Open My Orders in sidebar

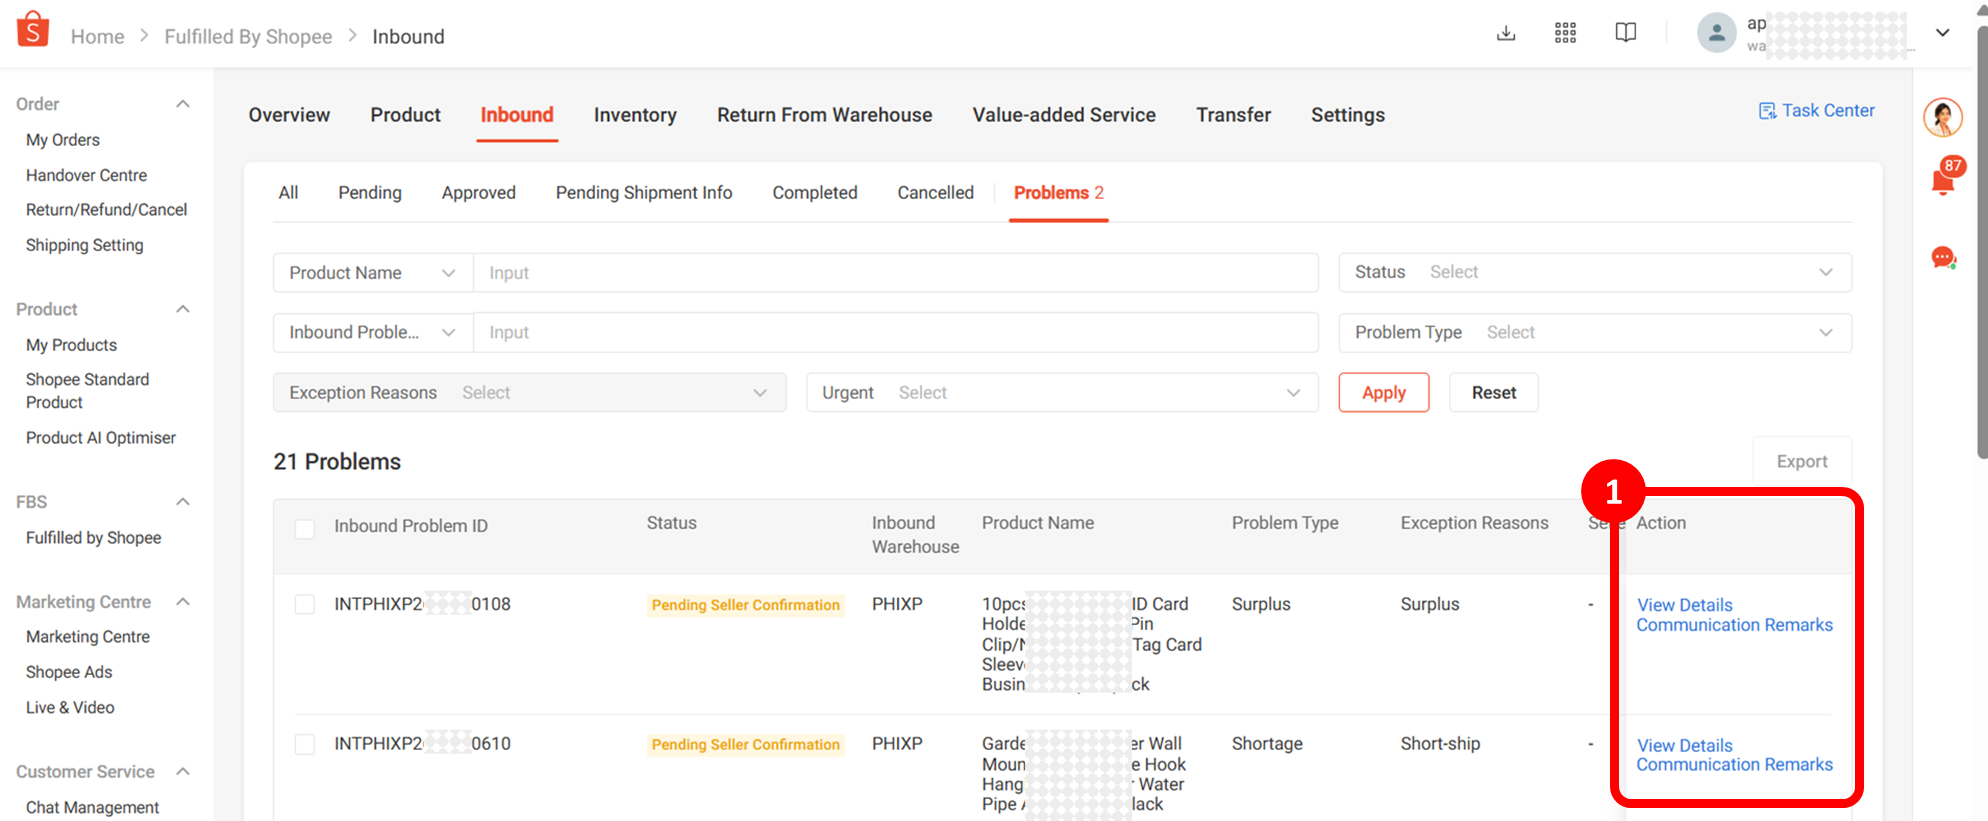63,140
